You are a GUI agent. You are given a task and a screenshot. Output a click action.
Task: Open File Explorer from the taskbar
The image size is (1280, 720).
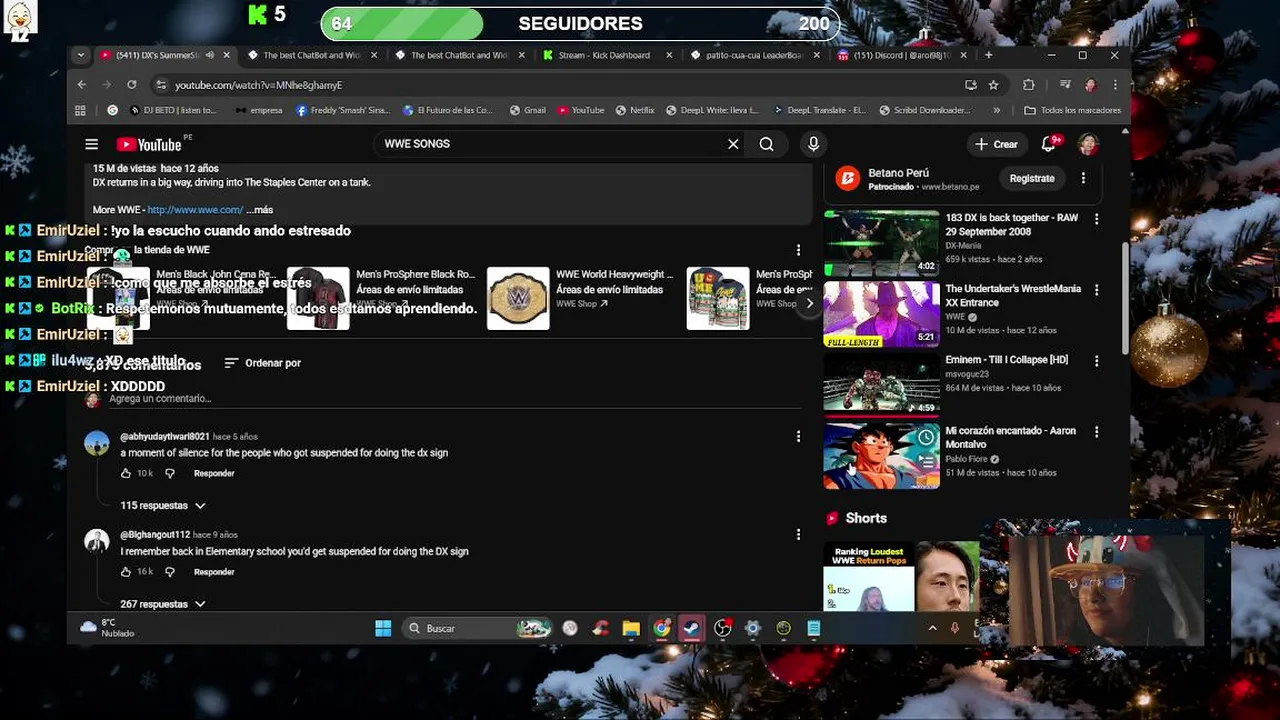(x=631, y=628)
